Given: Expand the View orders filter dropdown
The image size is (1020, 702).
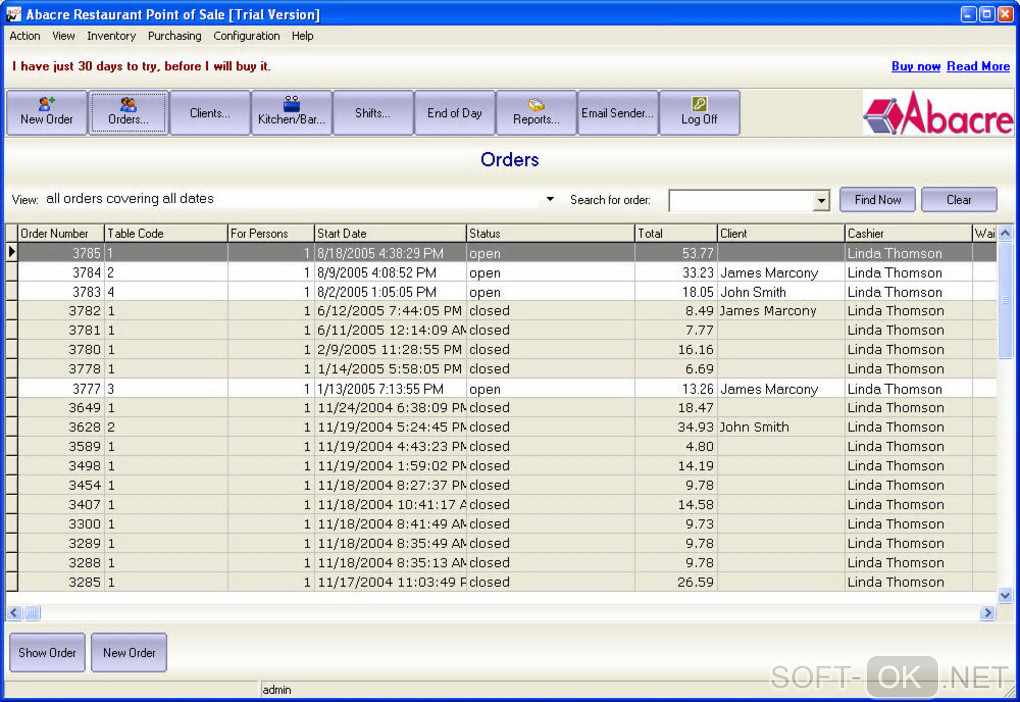Looking at the screenshot, I should click(550, 199).
